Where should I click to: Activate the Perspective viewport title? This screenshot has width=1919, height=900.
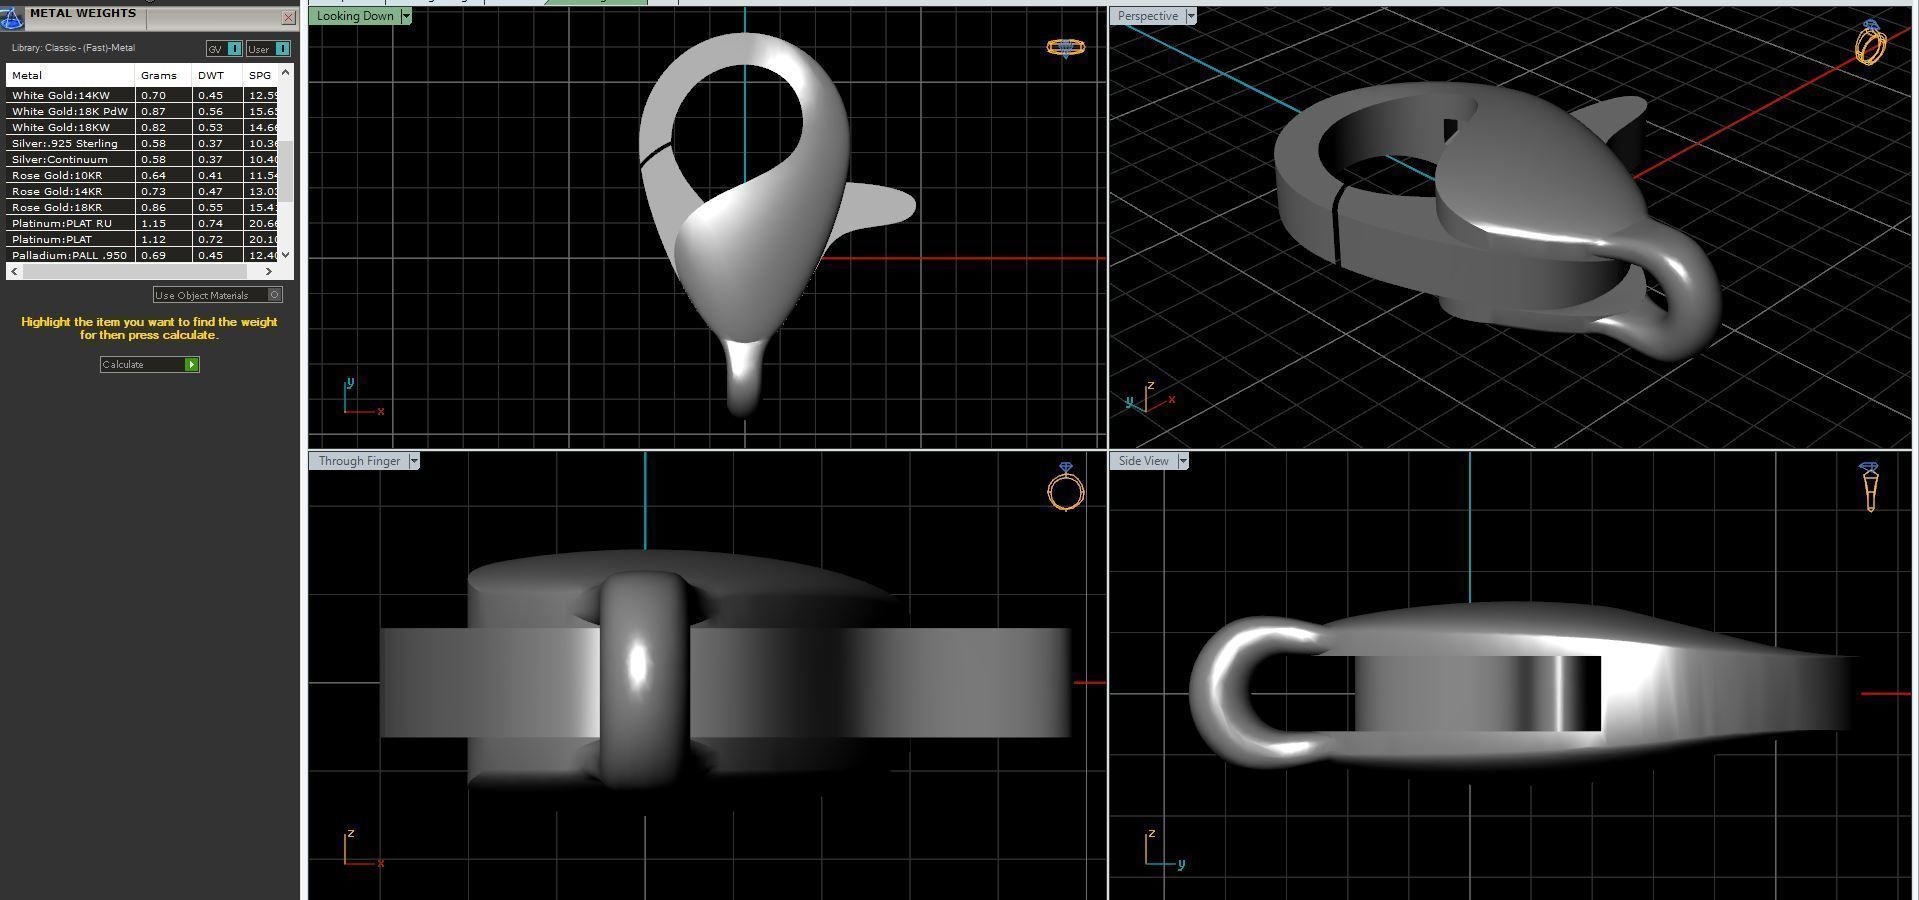[x=1147, y=16]
